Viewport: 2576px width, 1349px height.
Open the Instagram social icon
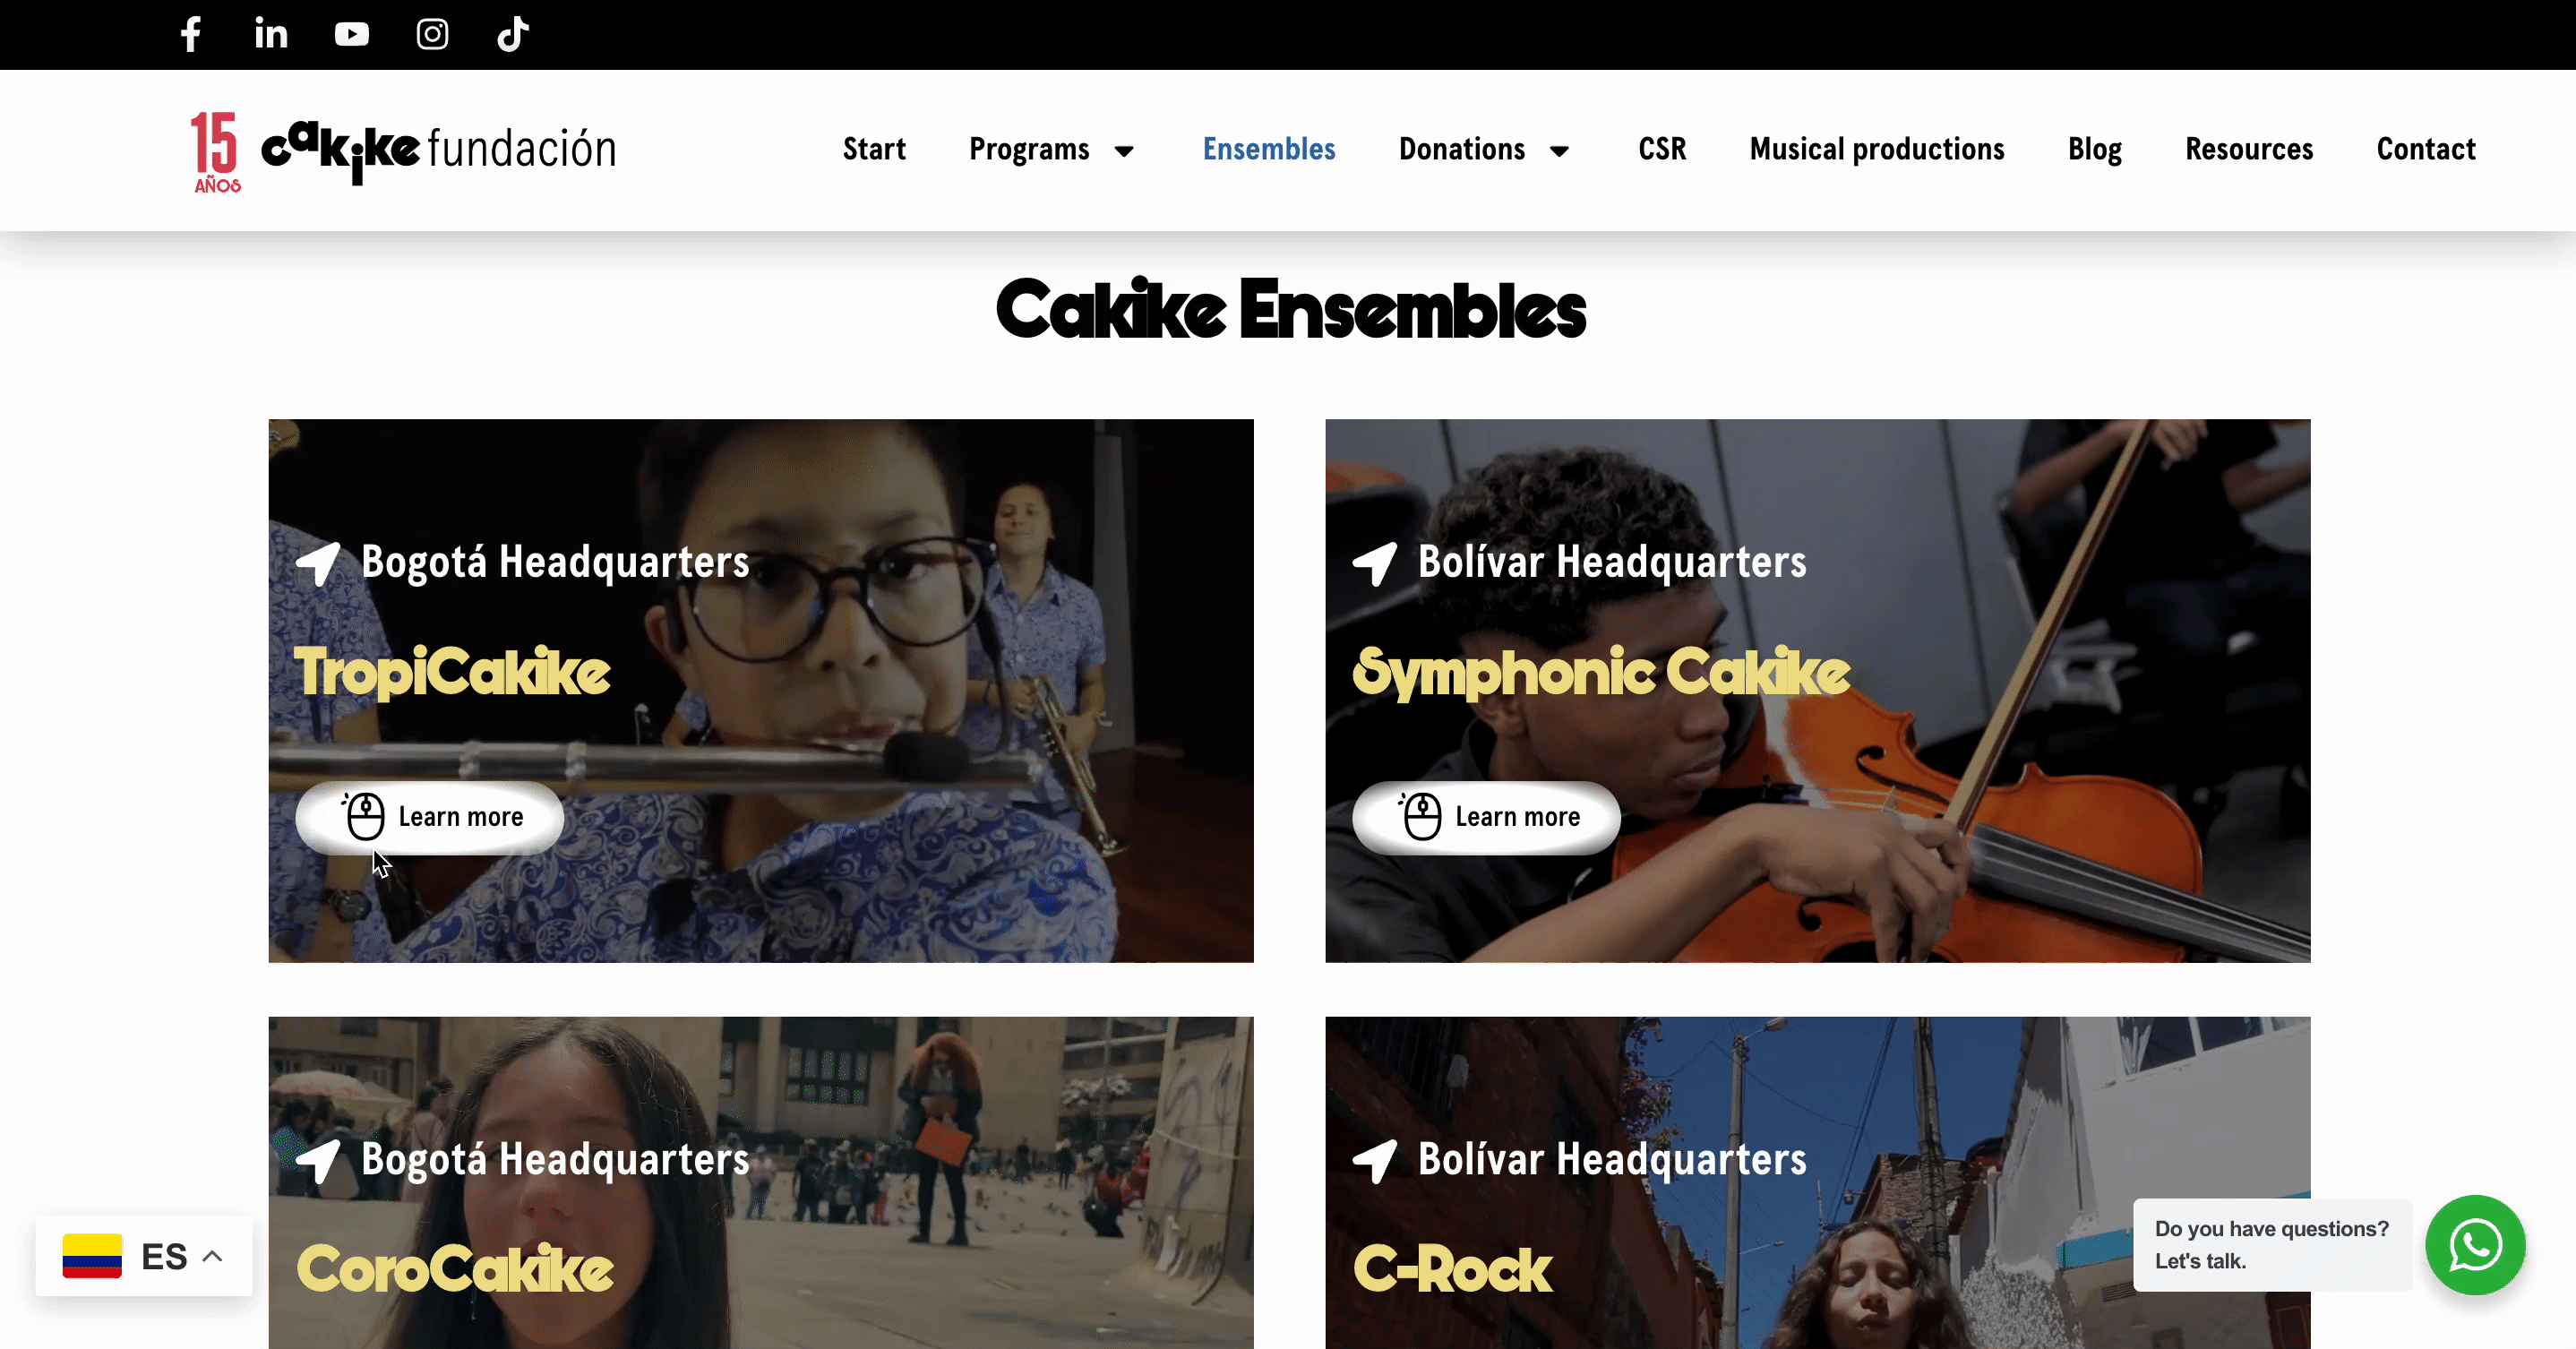click(x=432, y=34)
